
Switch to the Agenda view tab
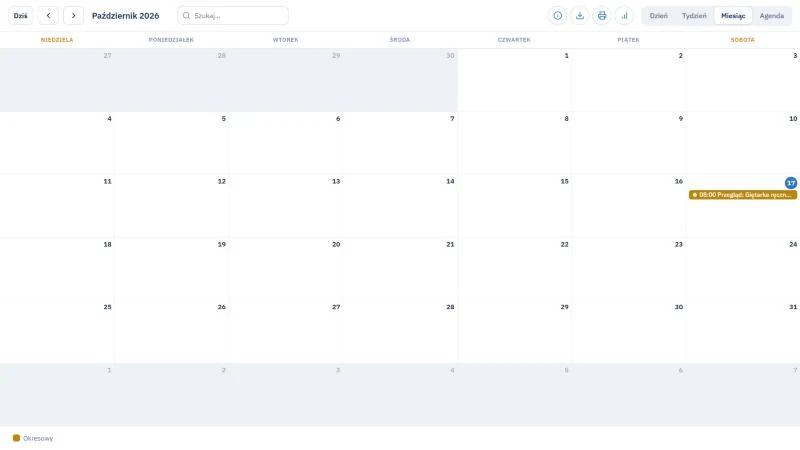[x=771, y=16]
